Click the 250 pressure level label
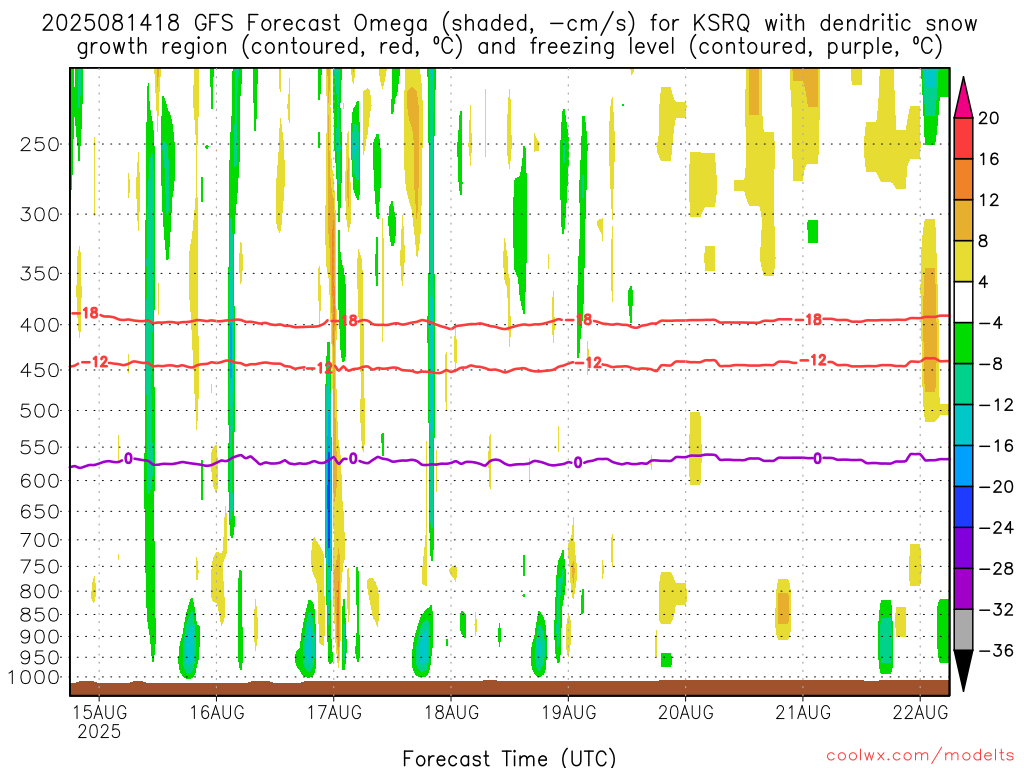1024x768 pixels. (40, 144)
